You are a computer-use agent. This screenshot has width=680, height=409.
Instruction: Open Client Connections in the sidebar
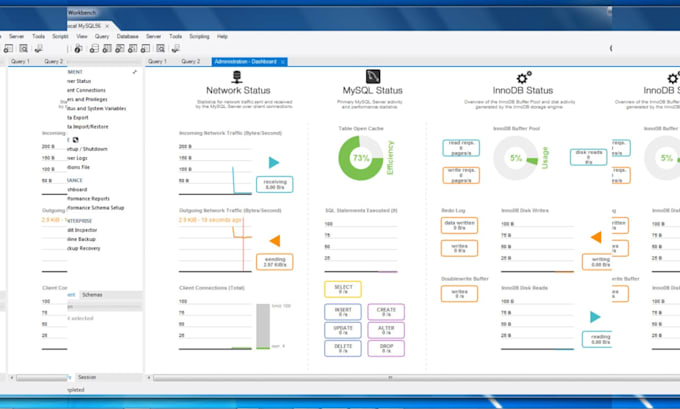pyautogui.click(x=86, y=90)
